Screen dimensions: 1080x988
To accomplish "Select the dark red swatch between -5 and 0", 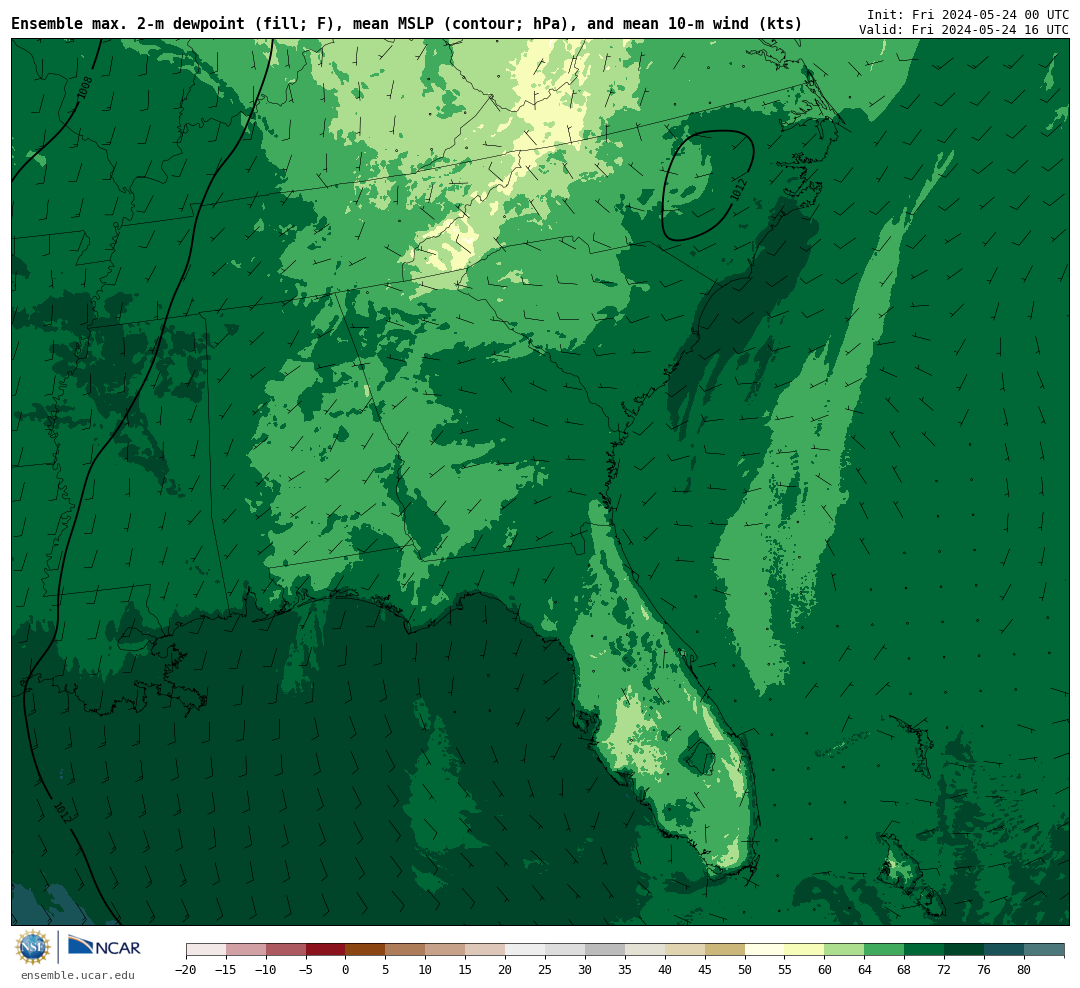I will tap(326, 950).
